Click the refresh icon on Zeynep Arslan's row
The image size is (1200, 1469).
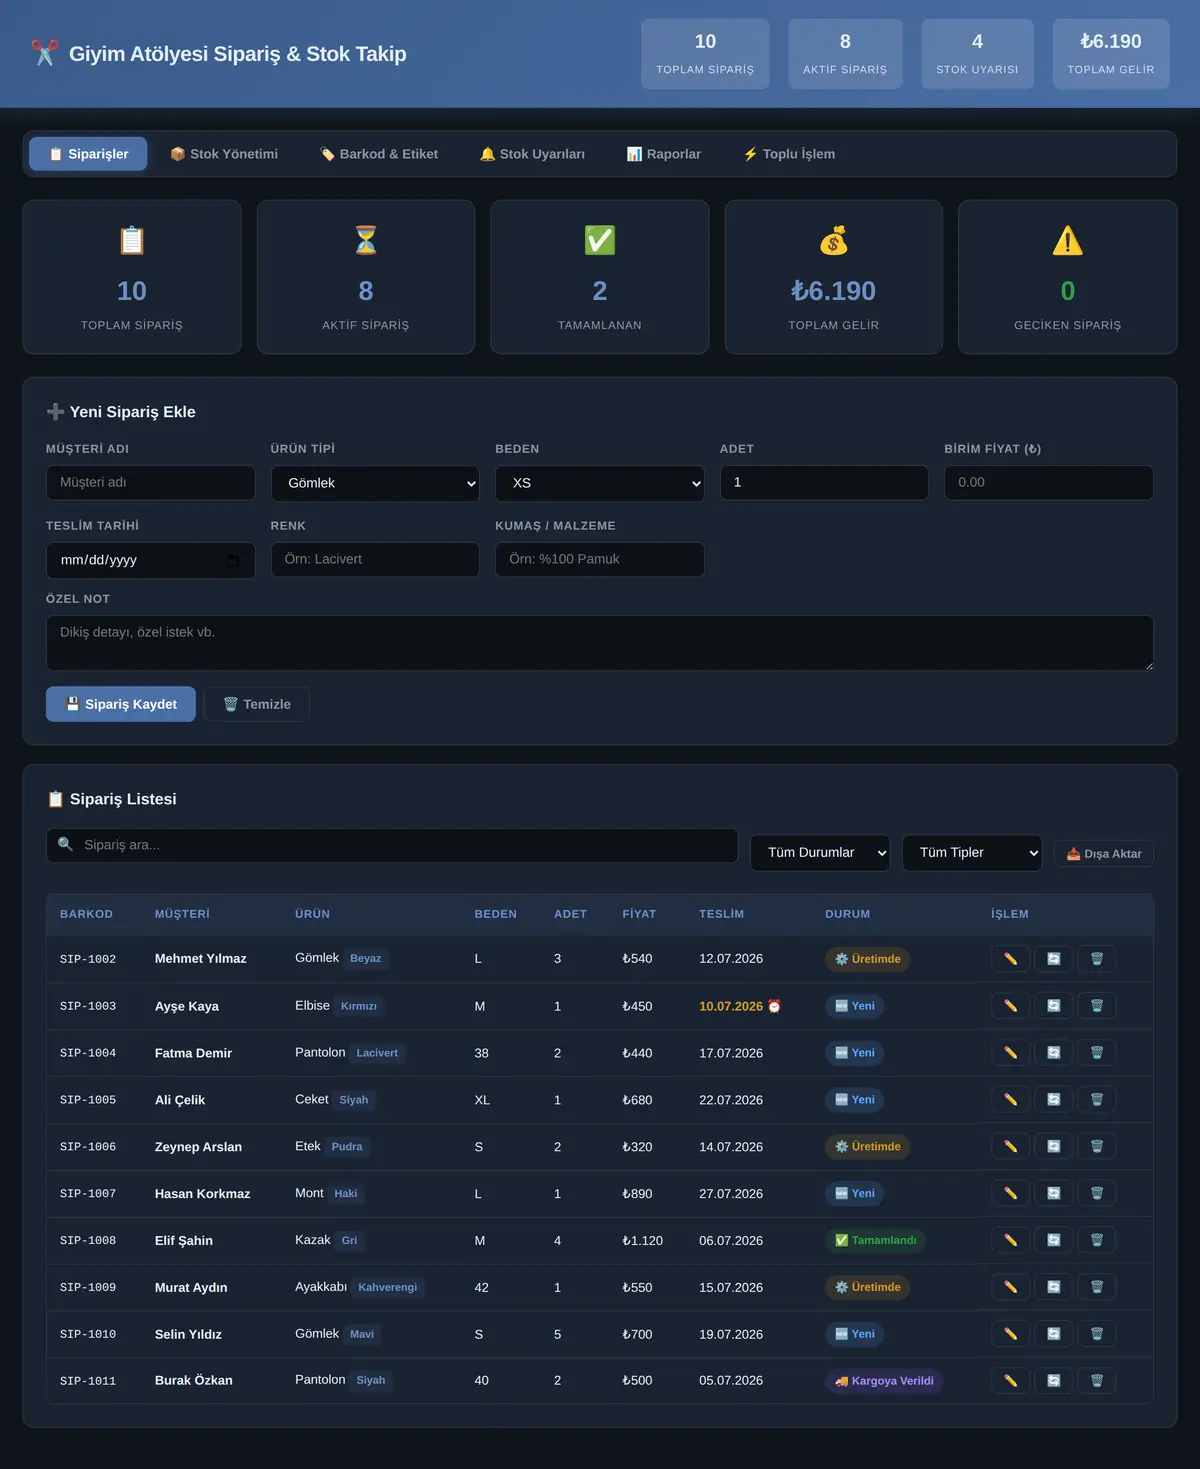click(x=1053, y=1147)
